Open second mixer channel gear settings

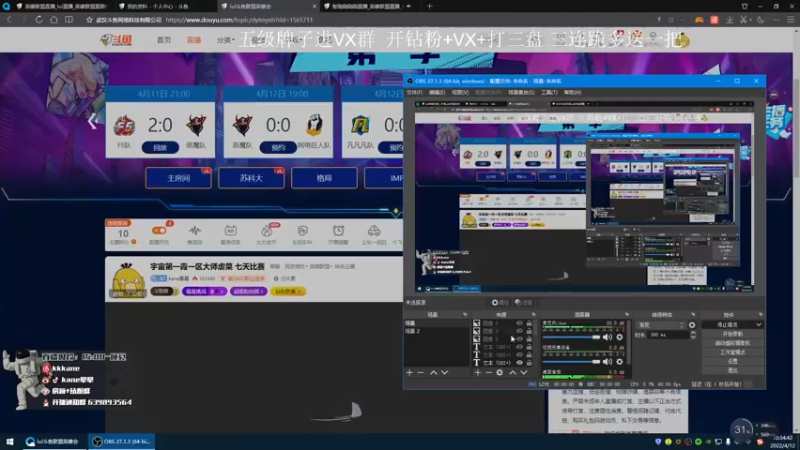619,361
